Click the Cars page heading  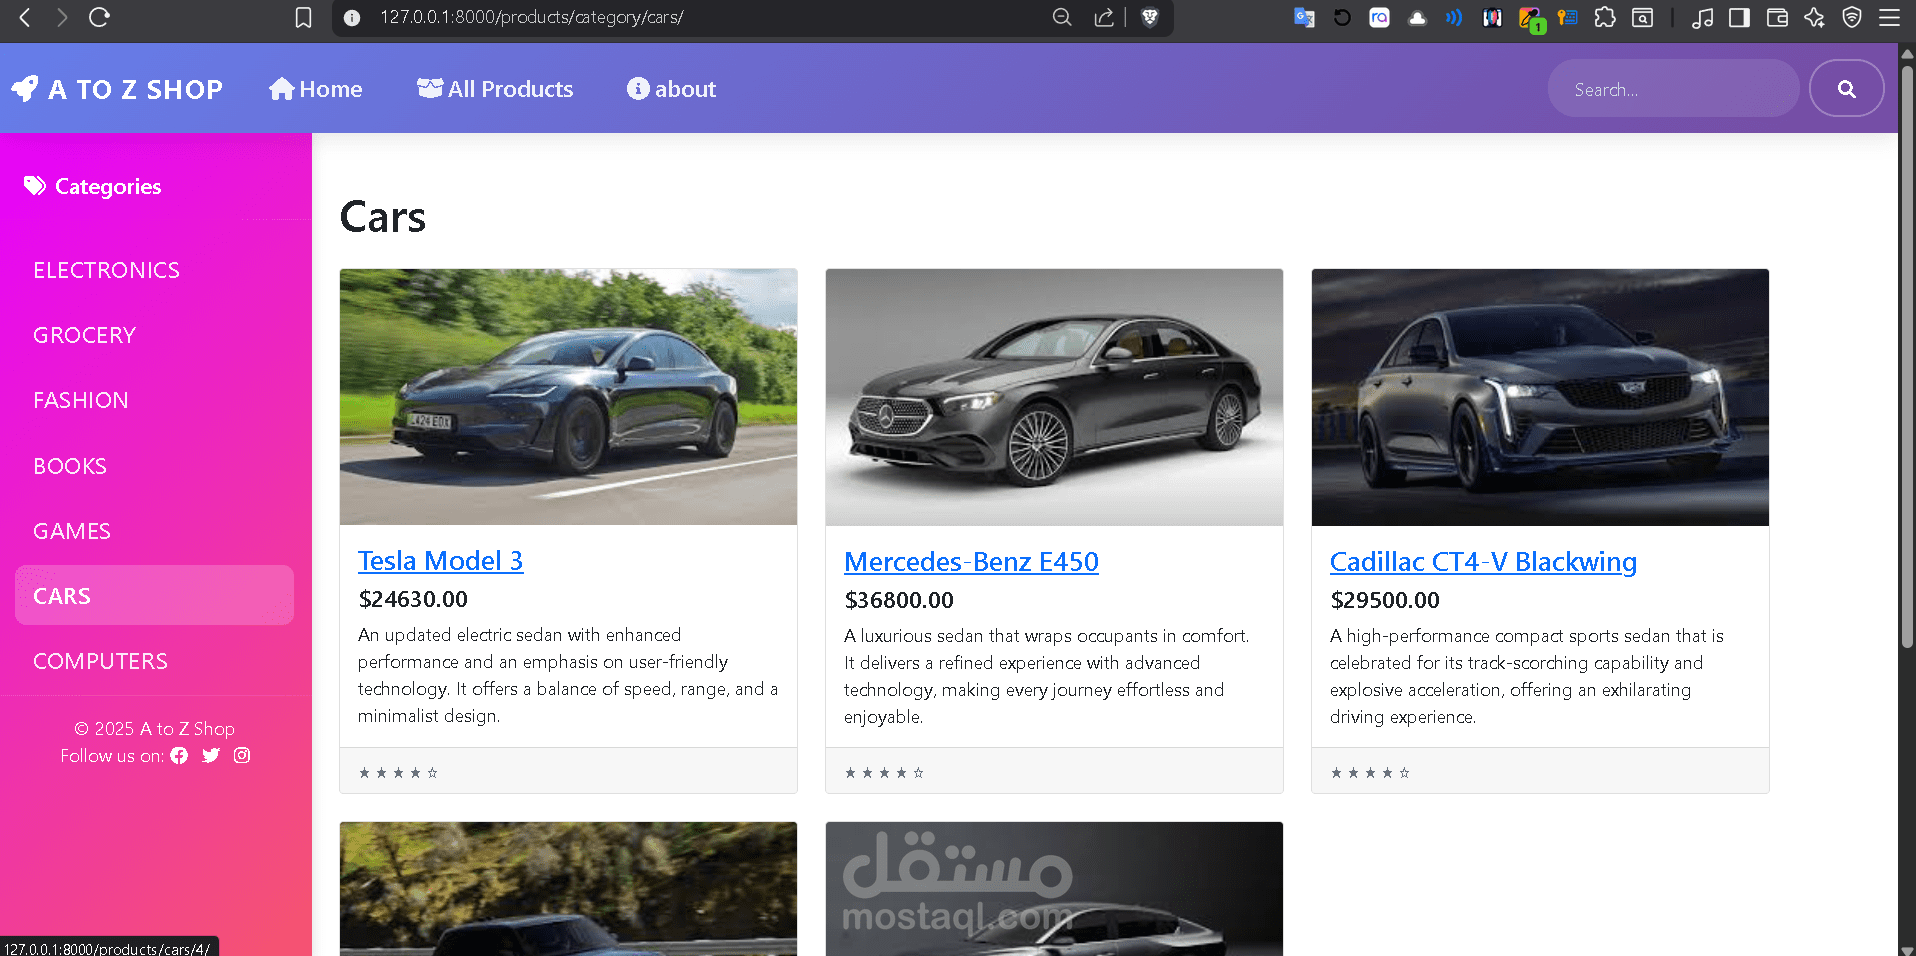click(383, 217)
